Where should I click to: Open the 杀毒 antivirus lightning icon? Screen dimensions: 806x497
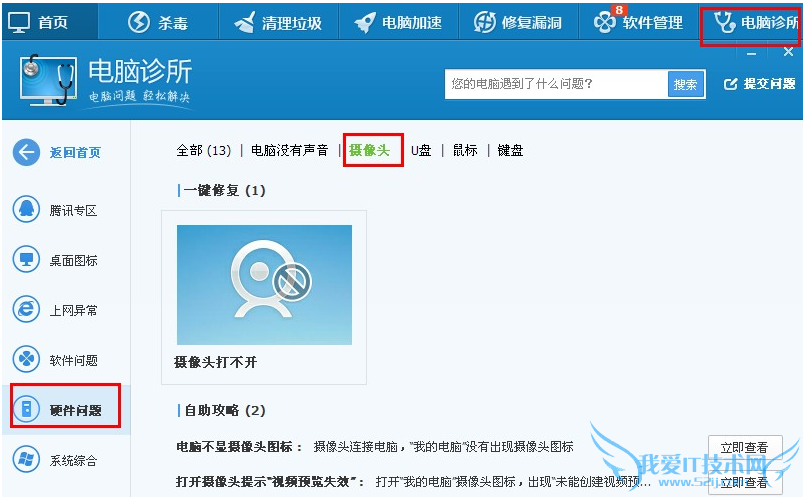[x=138, y=22]
